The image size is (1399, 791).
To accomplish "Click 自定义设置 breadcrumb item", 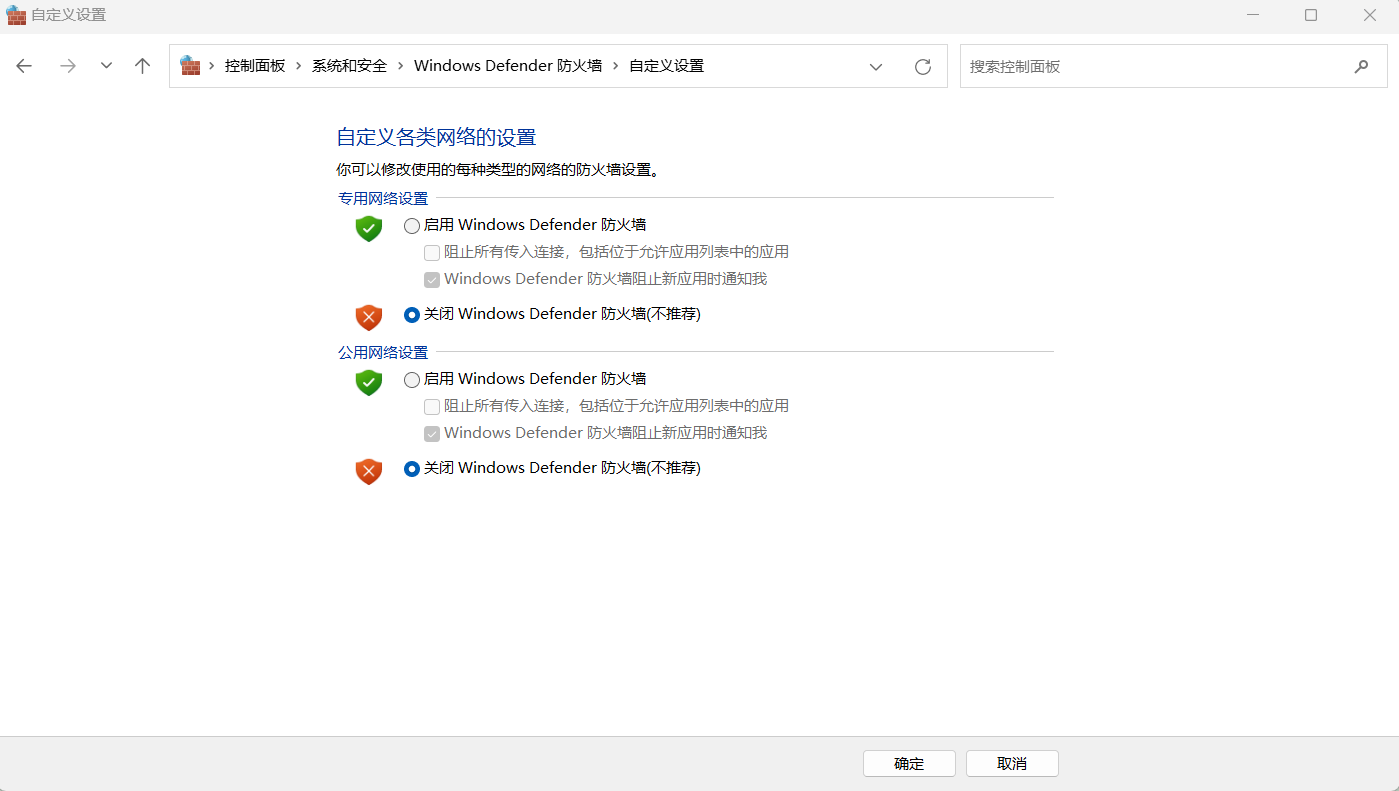I will (666, 66).
